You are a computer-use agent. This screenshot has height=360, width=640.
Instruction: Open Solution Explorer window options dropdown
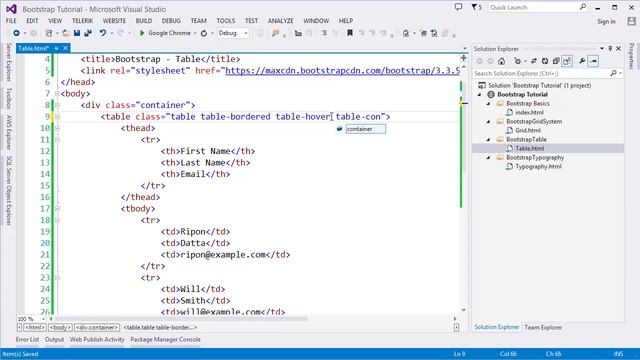[602, 49]
